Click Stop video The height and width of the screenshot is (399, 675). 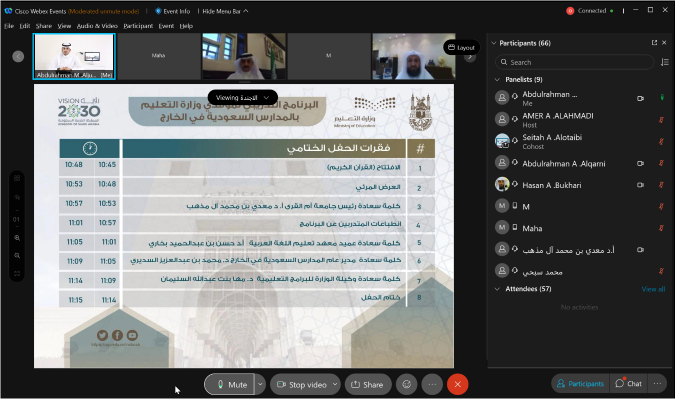[x=302, y=384]
